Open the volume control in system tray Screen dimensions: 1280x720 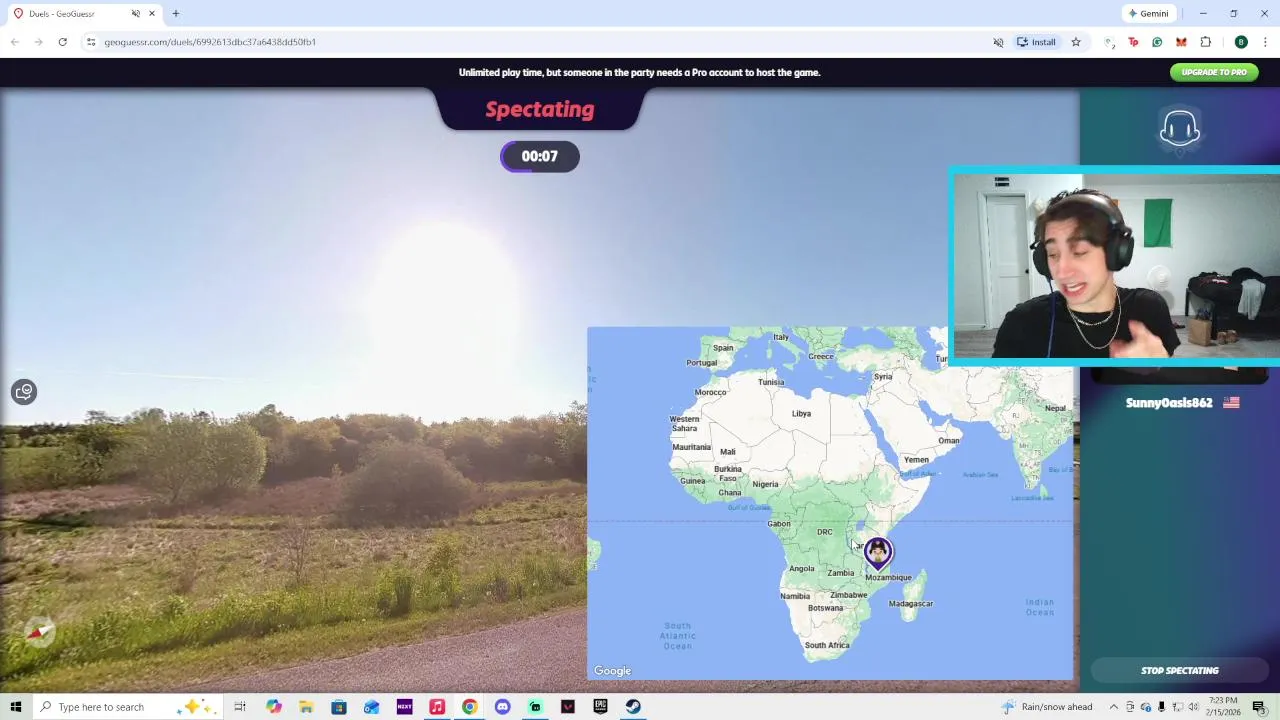(x=1193, y=707)
